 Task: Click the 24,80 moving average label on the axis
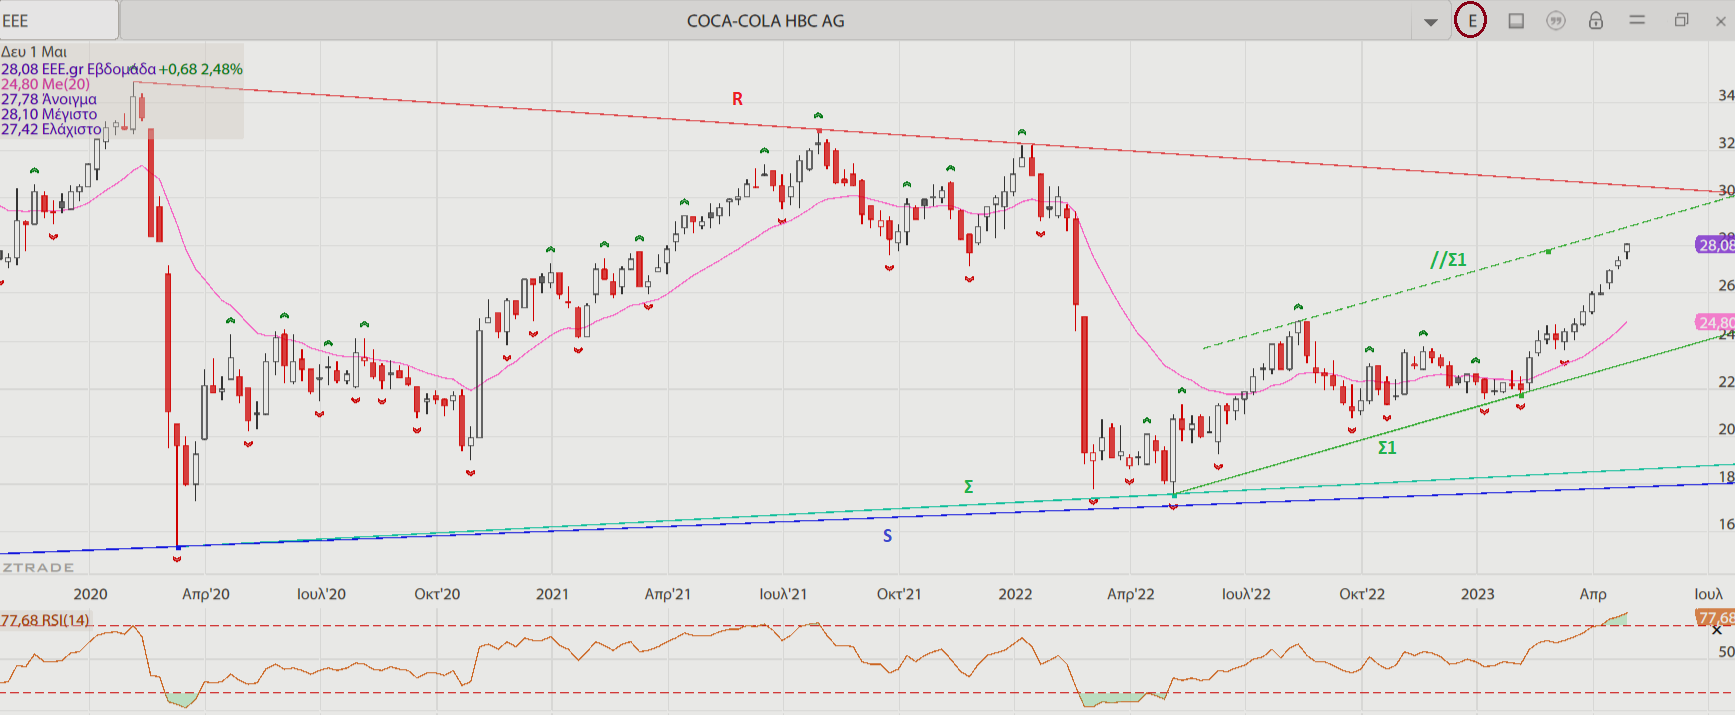(1716, 322)
